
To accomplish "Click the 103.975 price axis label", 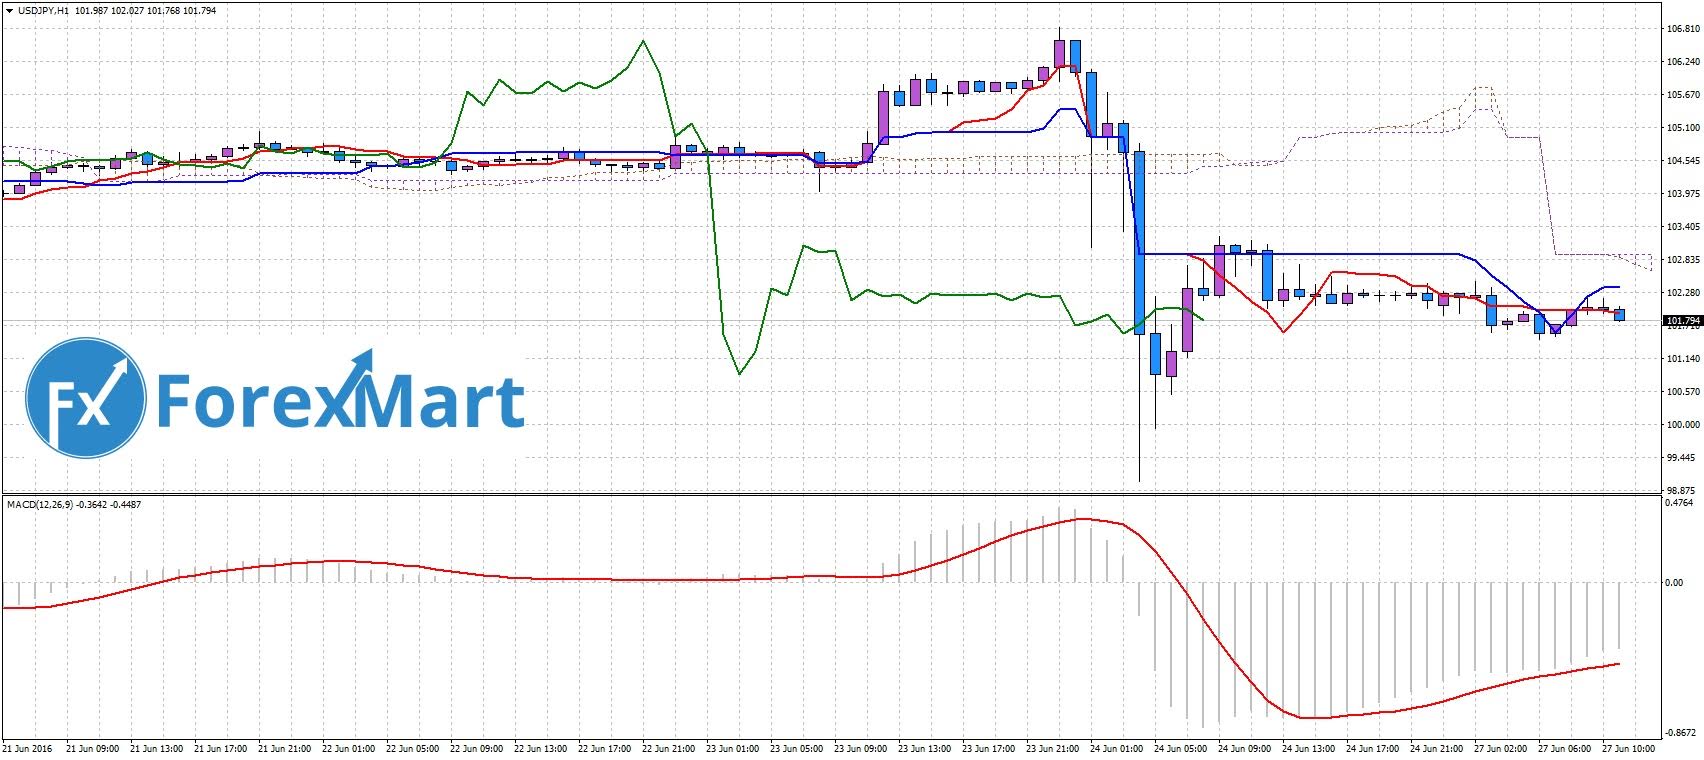I will click(x=1682, y=194).
